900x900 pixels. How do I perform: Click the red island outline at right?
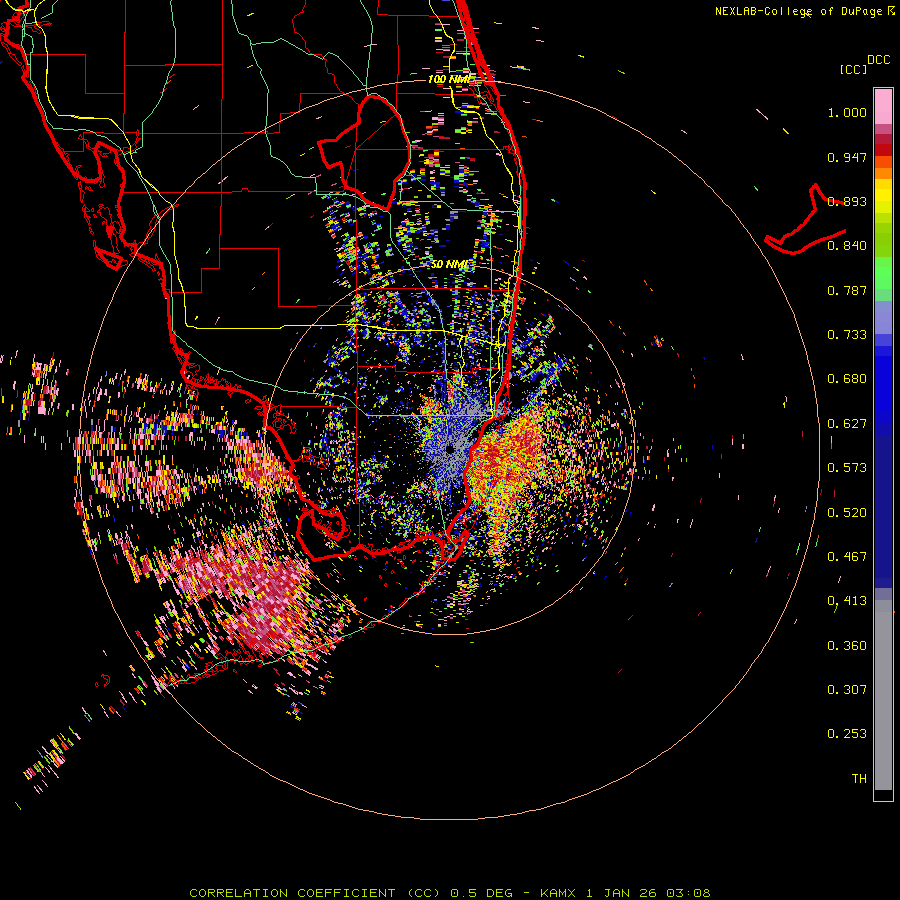coord(805,221)
